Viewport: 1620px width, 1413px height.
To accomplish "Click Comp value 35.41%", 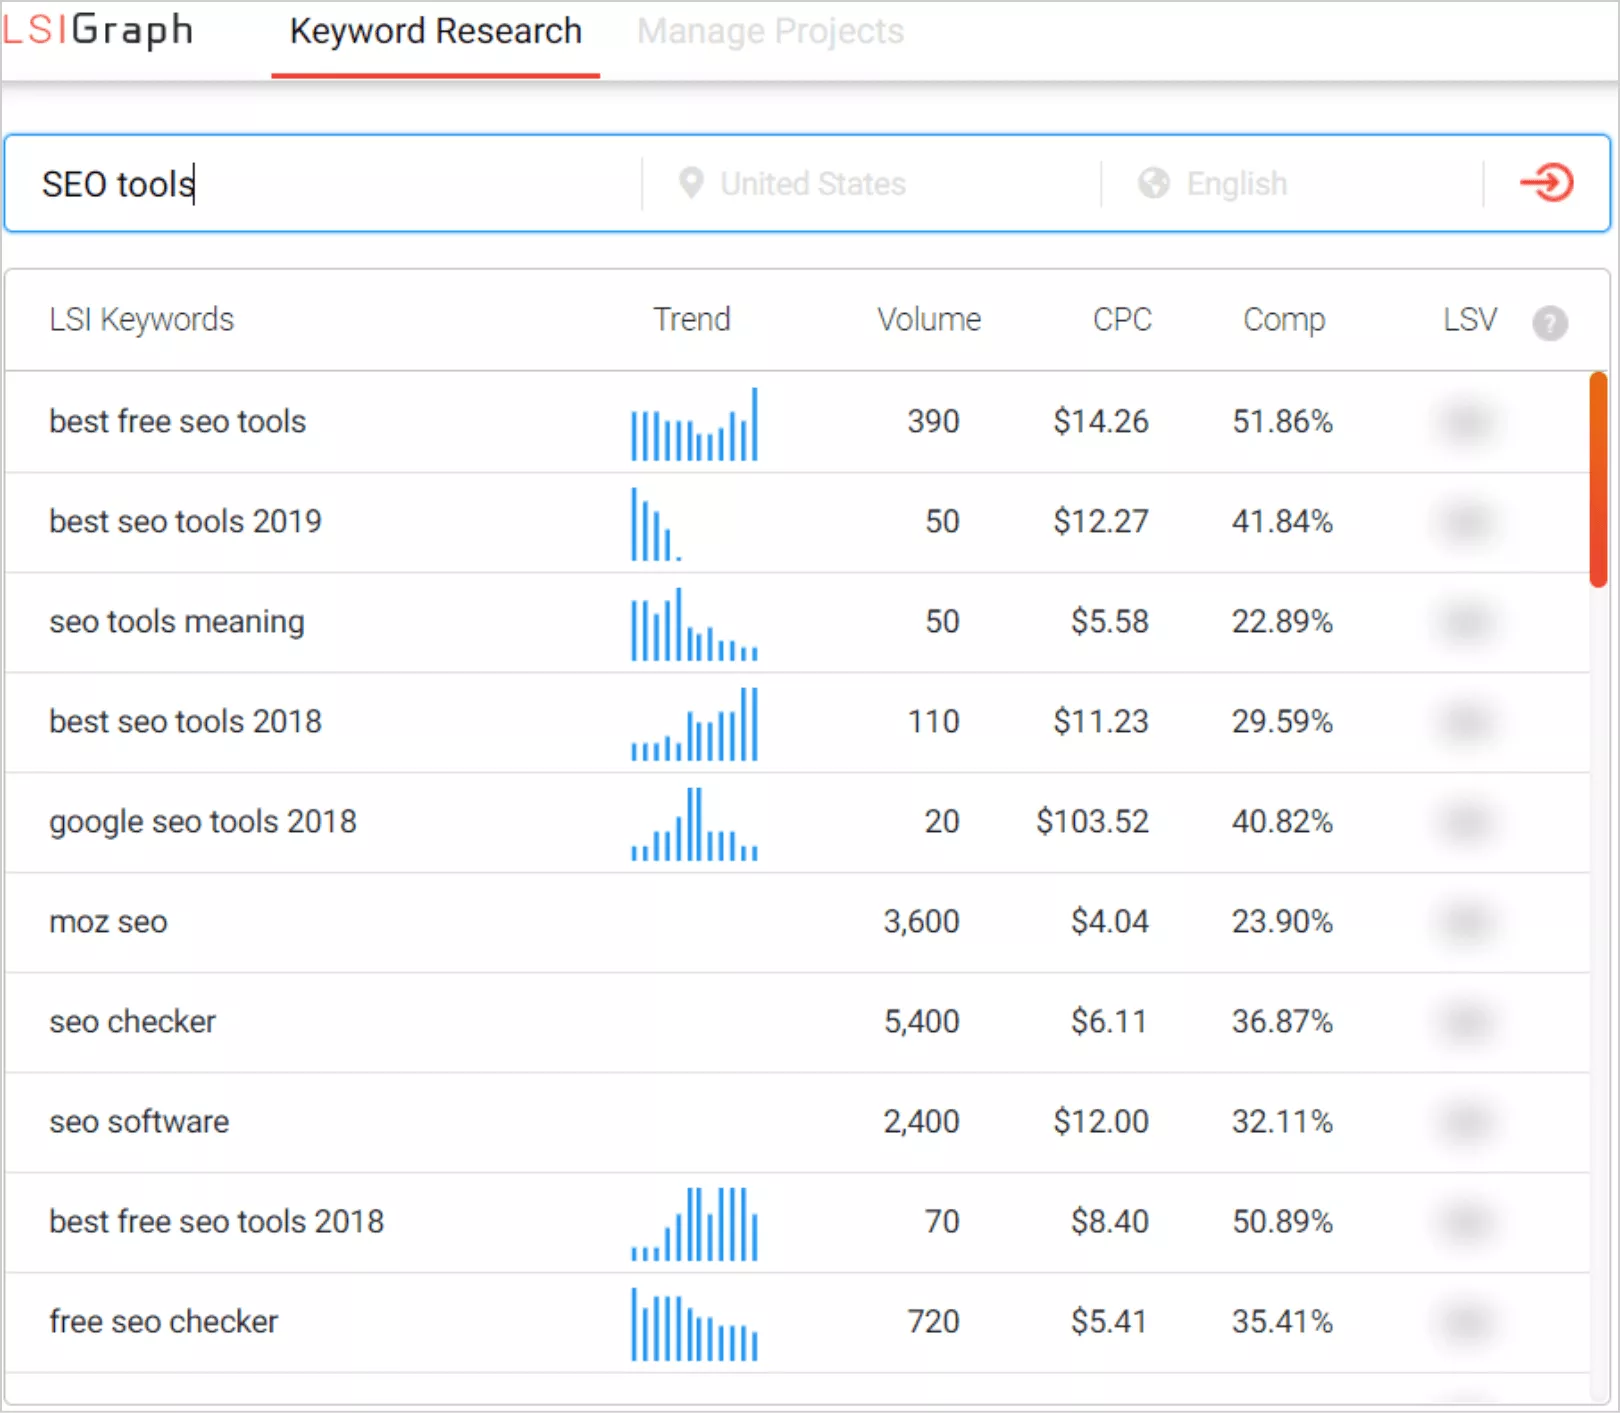I will [1282, 1321].
